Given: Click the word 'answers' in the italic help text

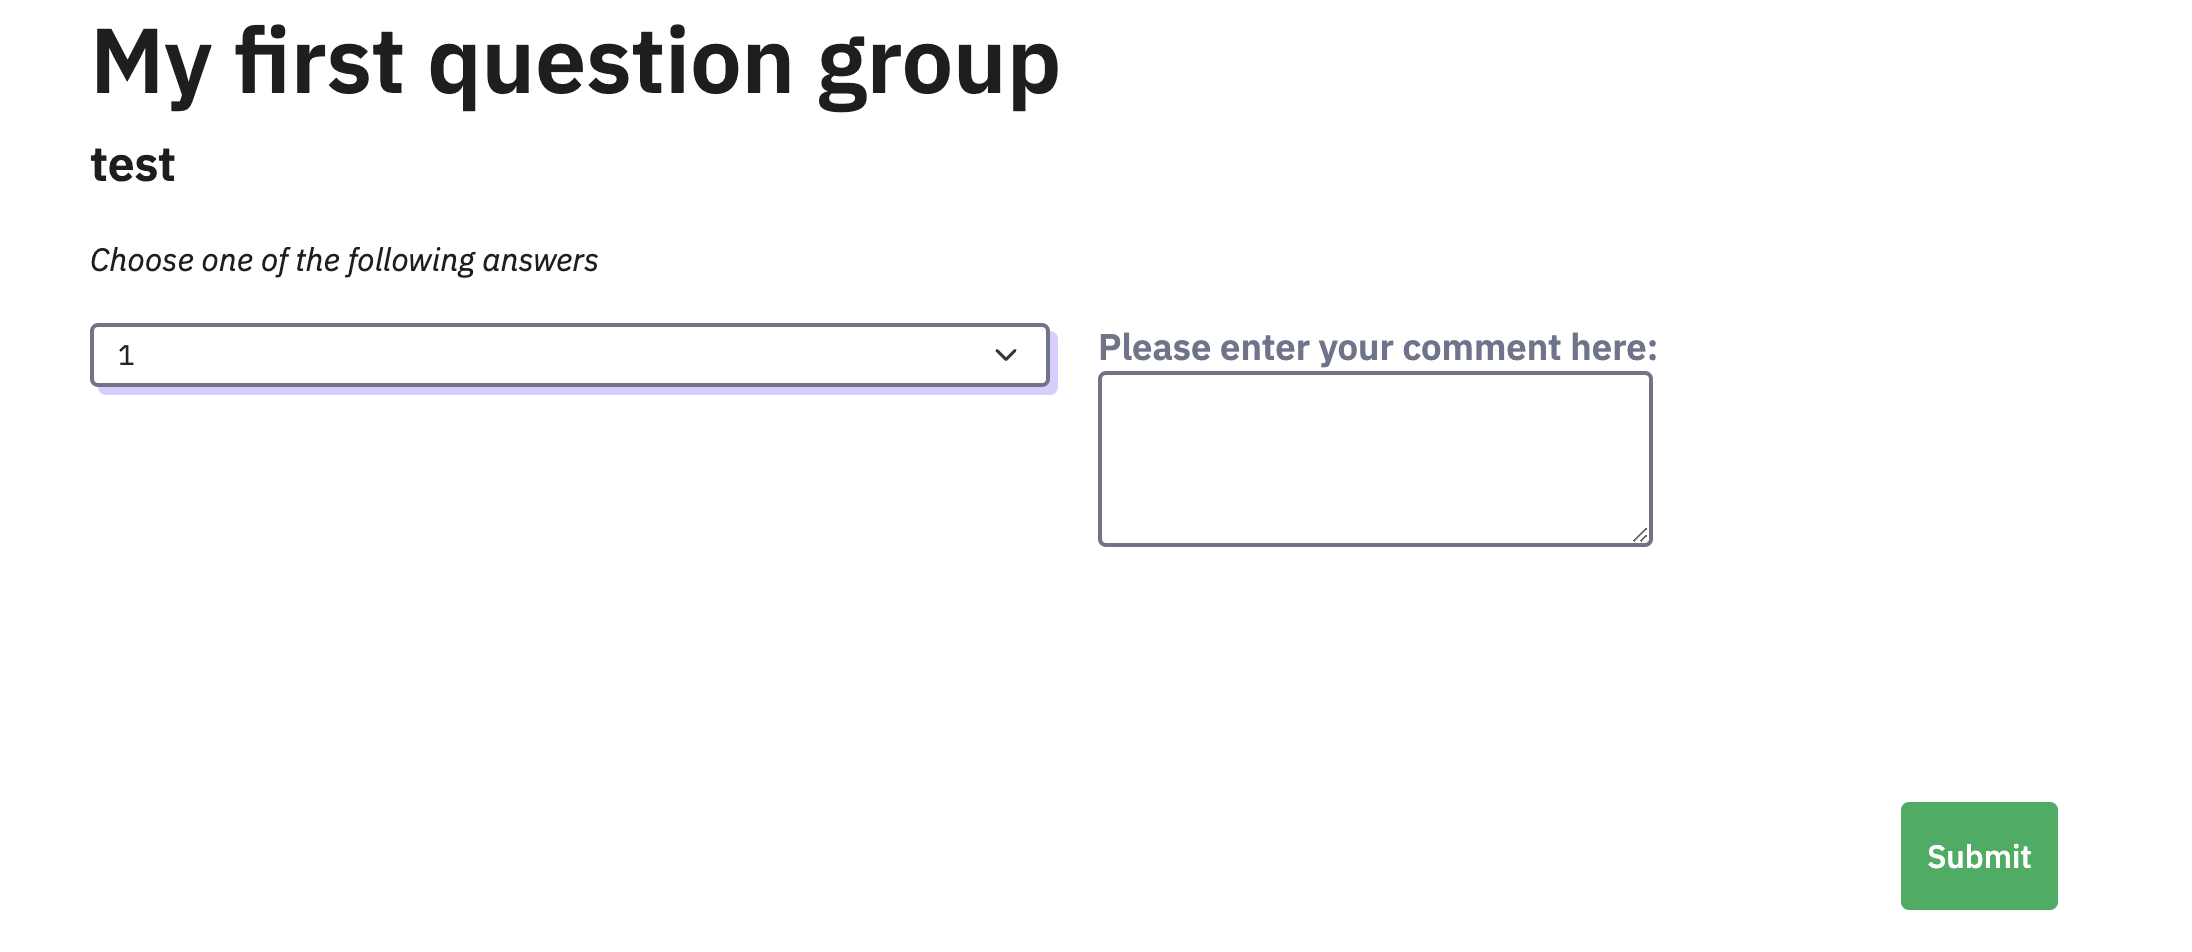Looking at the screenshot, I should [540, 261].
